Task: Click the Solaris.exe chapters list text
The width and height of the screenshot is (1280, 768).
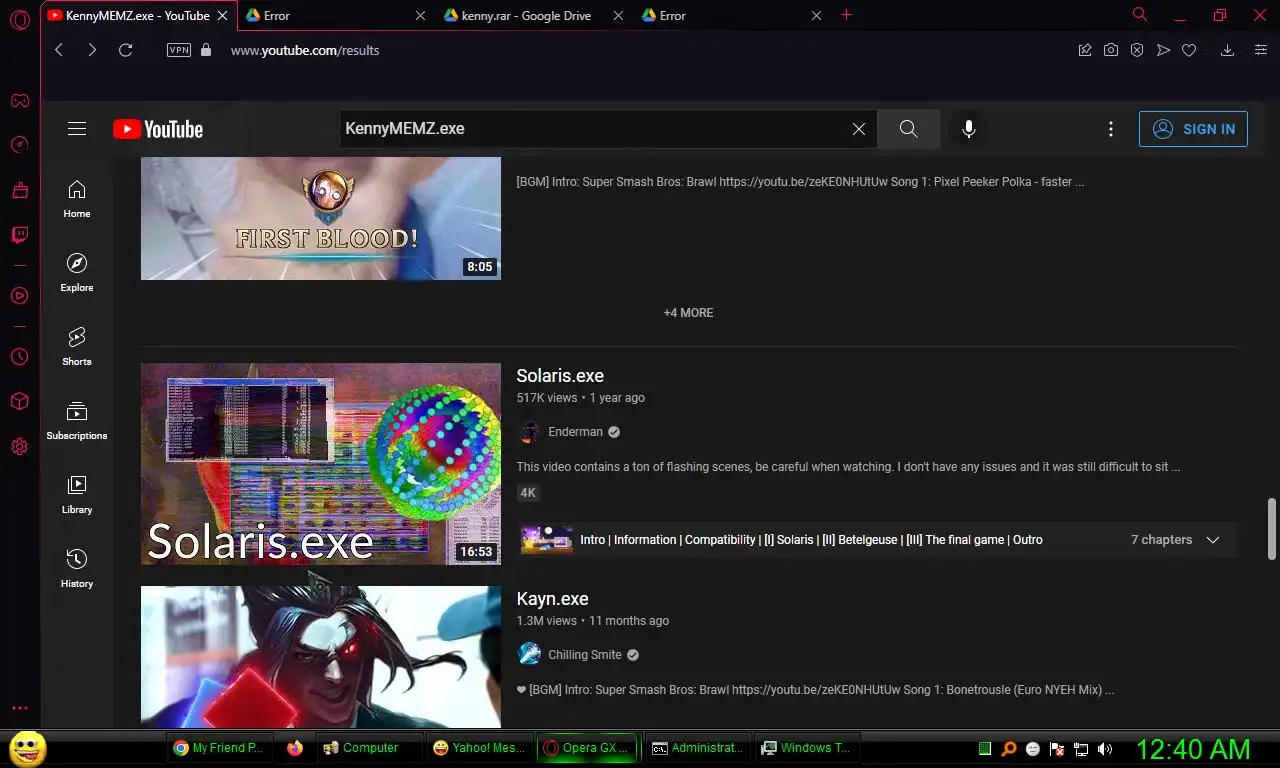Action: tap(811, 540)
